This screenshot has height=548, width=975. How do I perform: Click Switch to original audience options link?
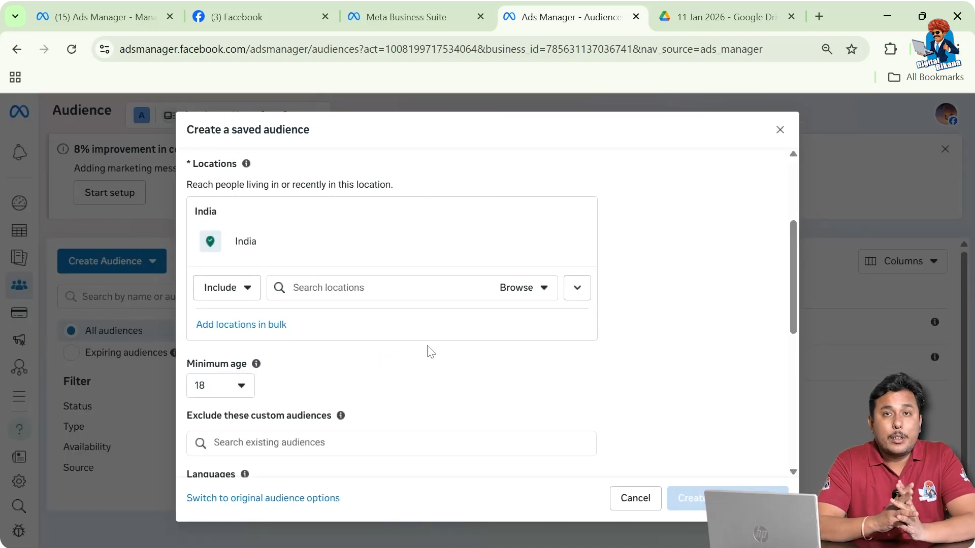(263, 498)
